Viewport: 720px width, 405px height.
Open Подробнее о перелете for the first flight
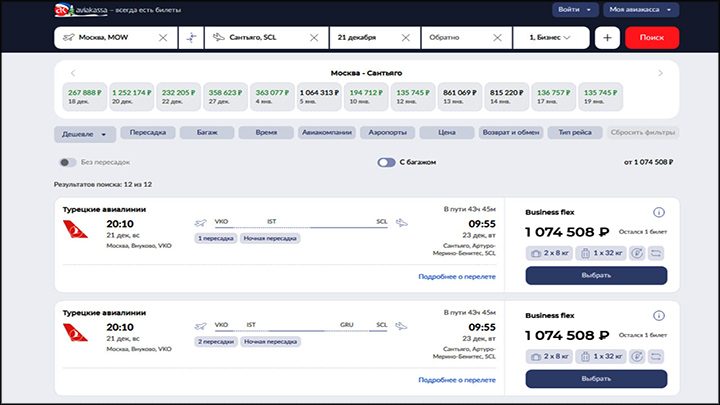[x=457, y=276]
